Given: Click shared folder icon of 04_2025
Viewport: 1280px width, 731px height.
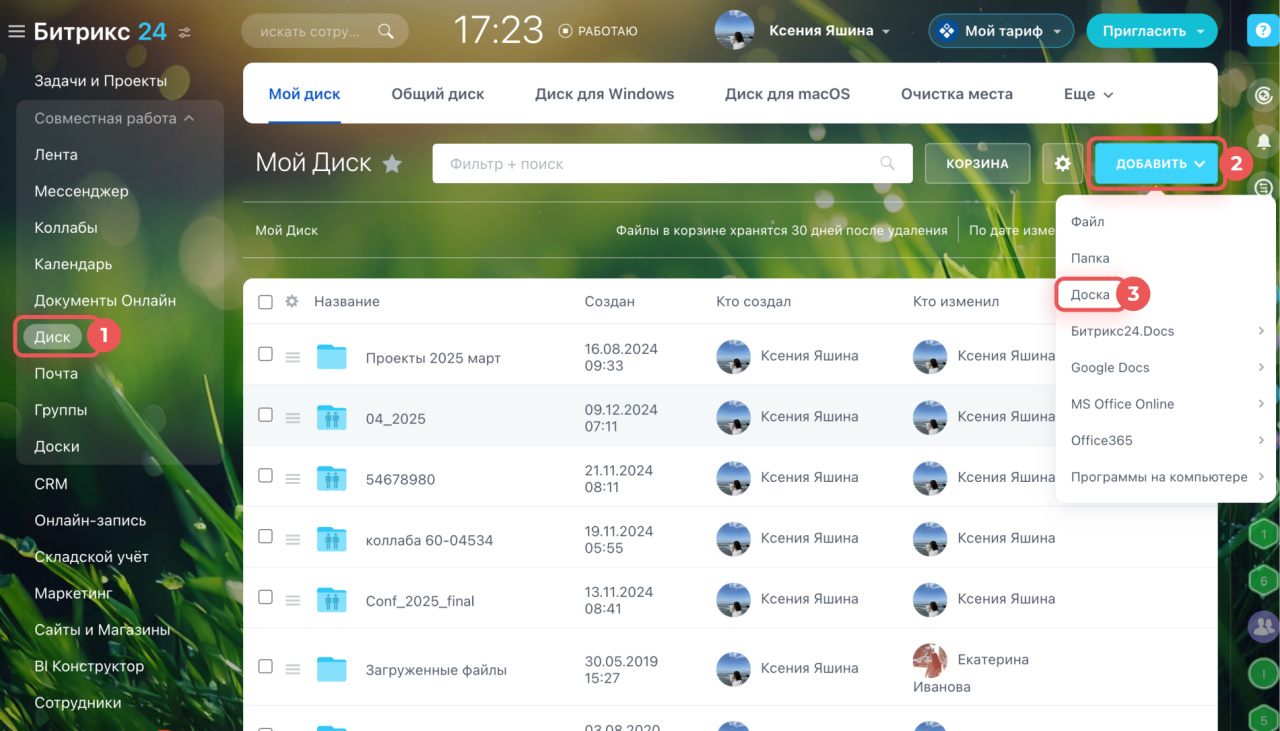Looking at the screenshot, I should tap(331, 418).
